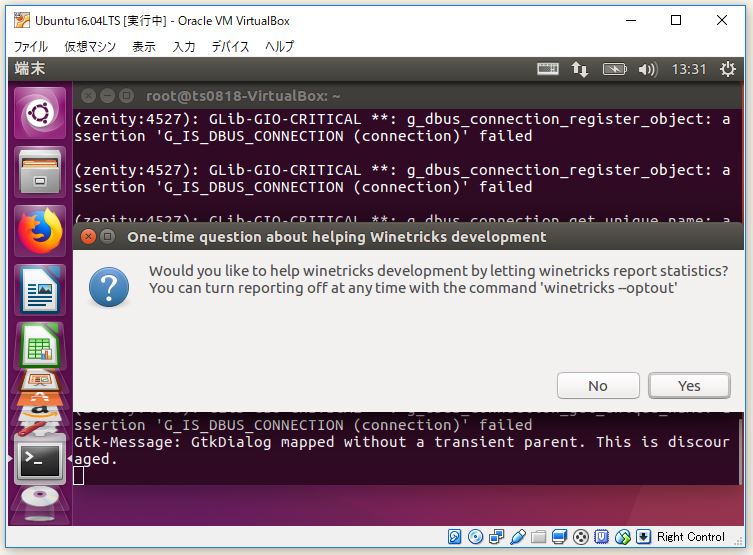
Task: Click the VirtualBox window title icon
Action: coord(22,21)
